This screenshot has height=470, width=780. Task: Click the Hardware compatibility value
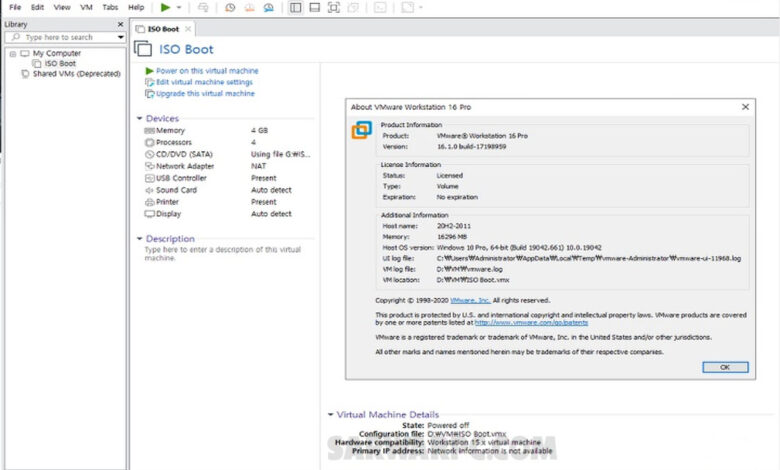point(484,442)
